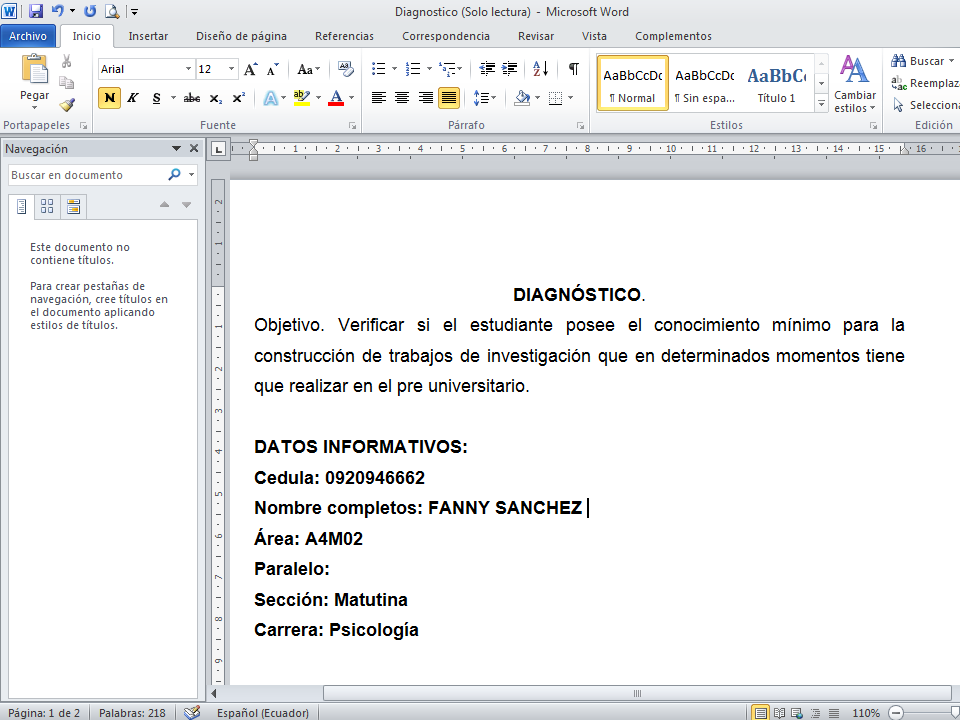Open Fuente dialog launcher
Screen dimensions: 960x720
point(353,125)
